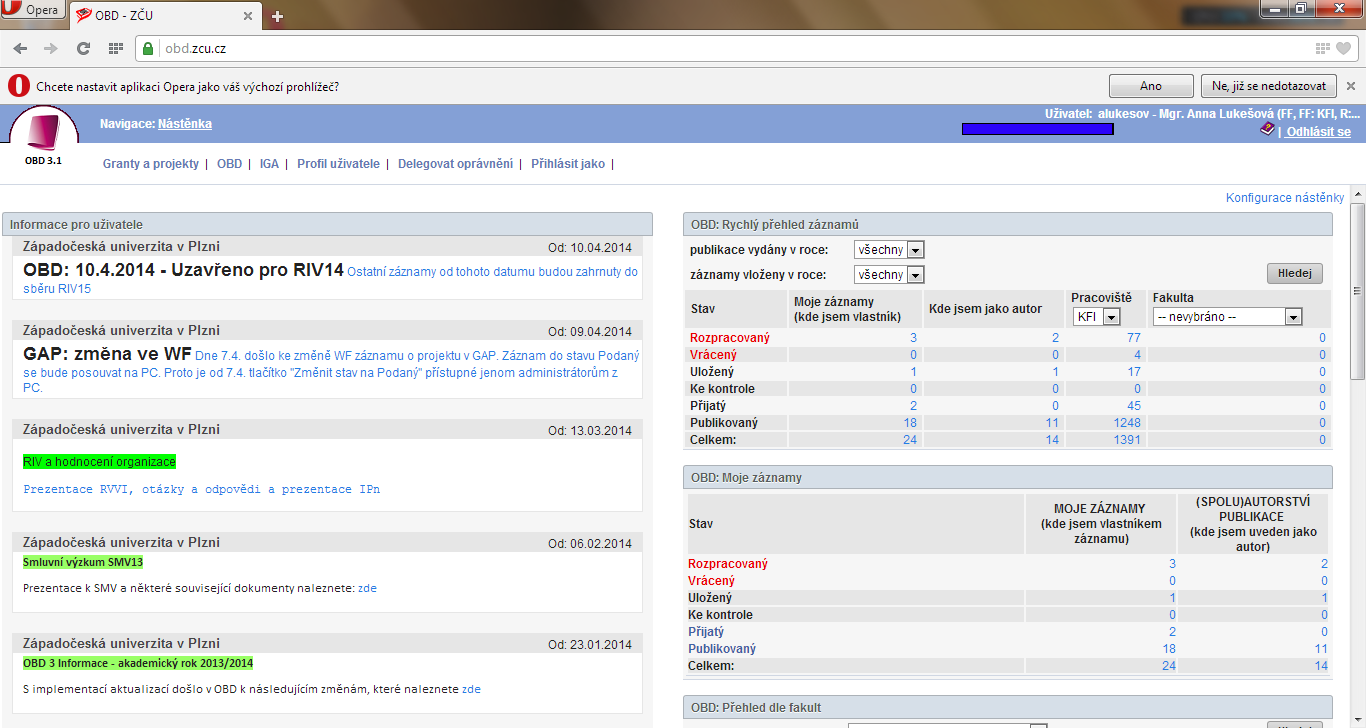Click 'zde' link in Smluvní výzkum SMV13
The height and width of the screenshot is (728, 1366).
pos(367,588)
